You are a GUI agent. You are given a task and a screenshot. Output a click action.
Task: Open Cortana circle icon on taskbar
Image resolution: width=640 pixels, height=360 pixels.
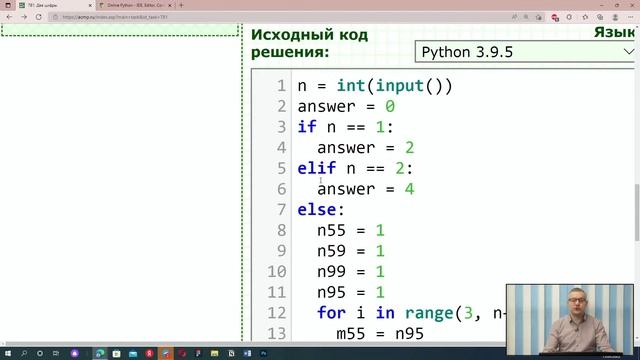pos(40,353)
